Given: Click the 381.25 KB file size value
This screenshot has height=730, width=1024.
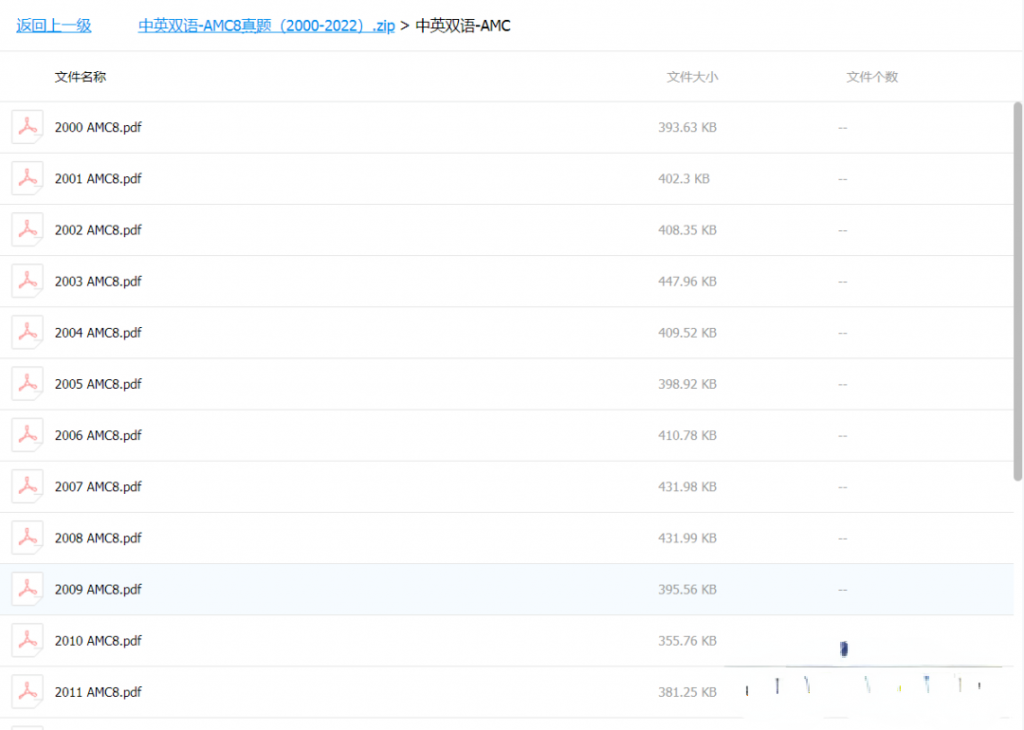Looking at the screenshot, I should [687, 692].
